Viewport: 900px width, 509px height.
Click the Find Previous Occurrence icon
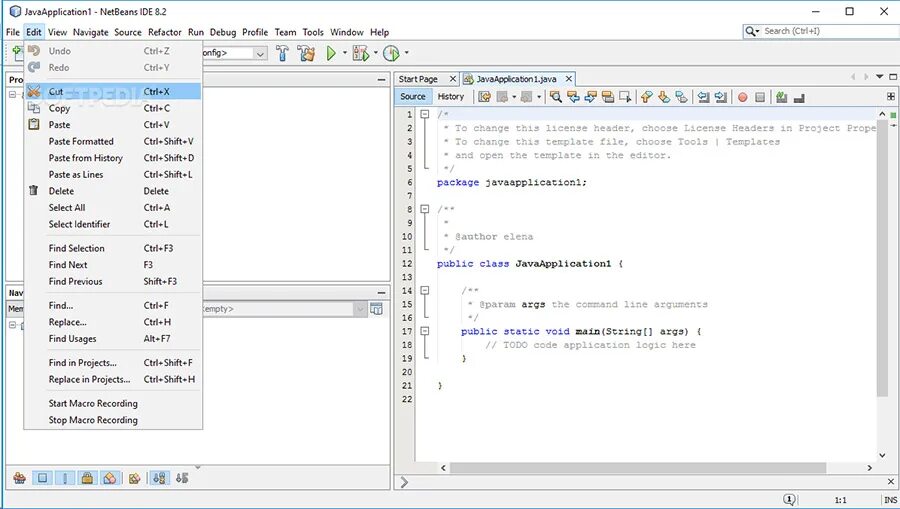coord(573,97)
